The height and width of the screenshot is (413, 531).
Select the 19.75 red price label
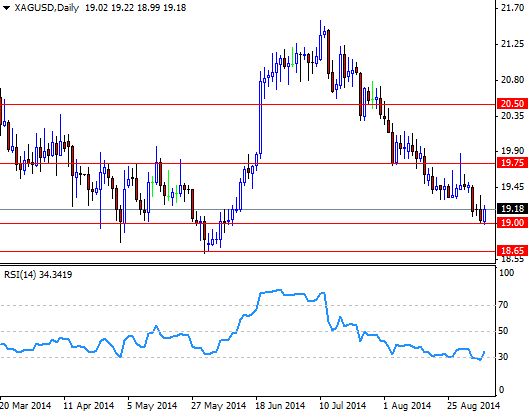pos(512,162)
